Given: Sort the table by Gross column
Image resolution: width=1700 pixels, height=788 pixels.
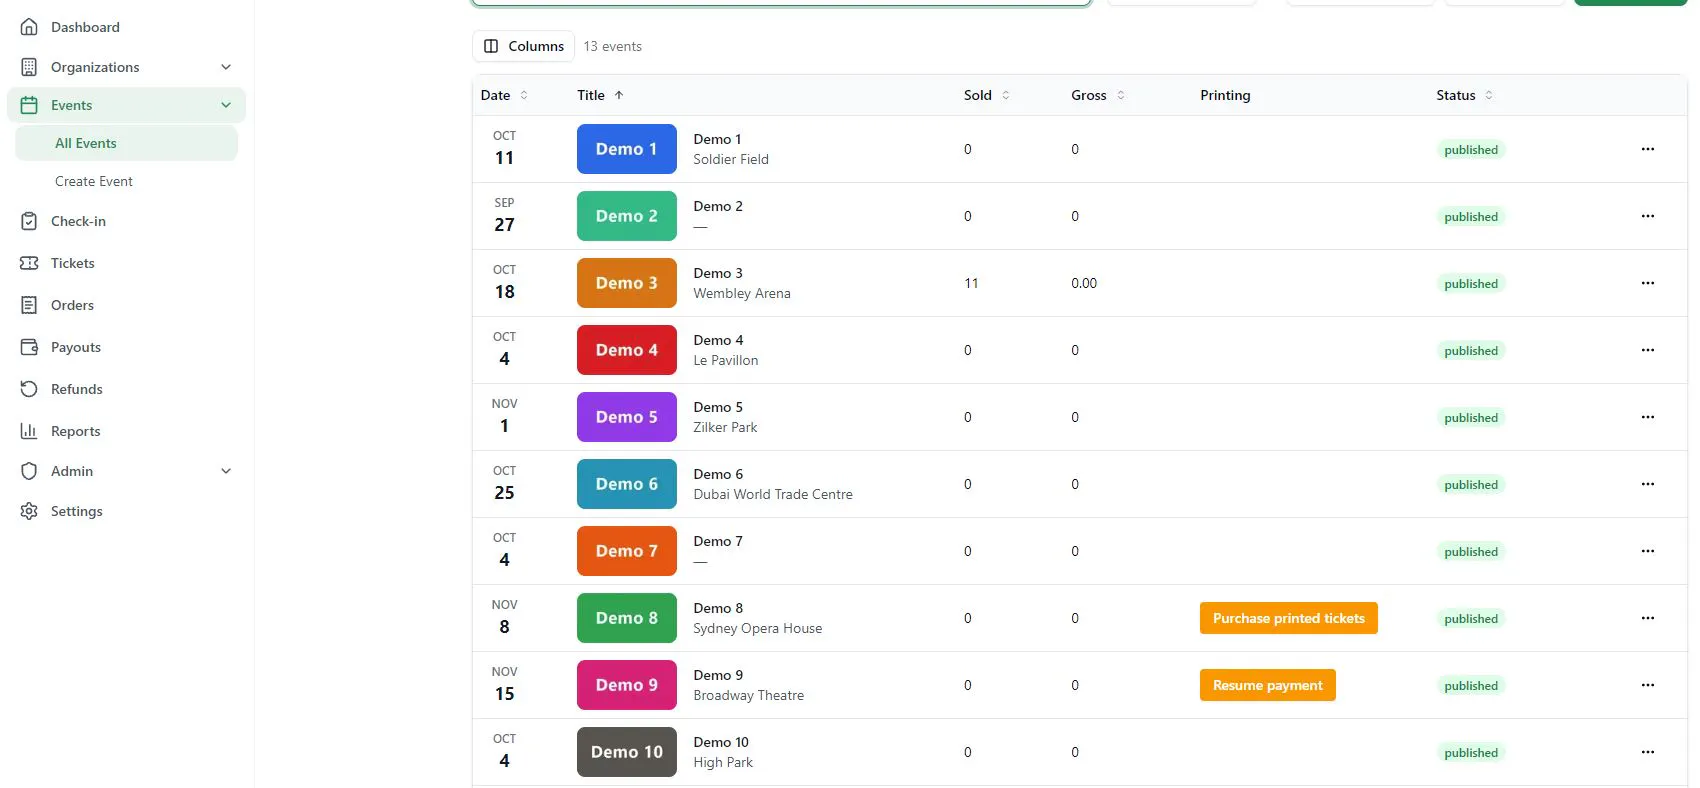Looking at the screenshot, I should [x=1098, y=95].
